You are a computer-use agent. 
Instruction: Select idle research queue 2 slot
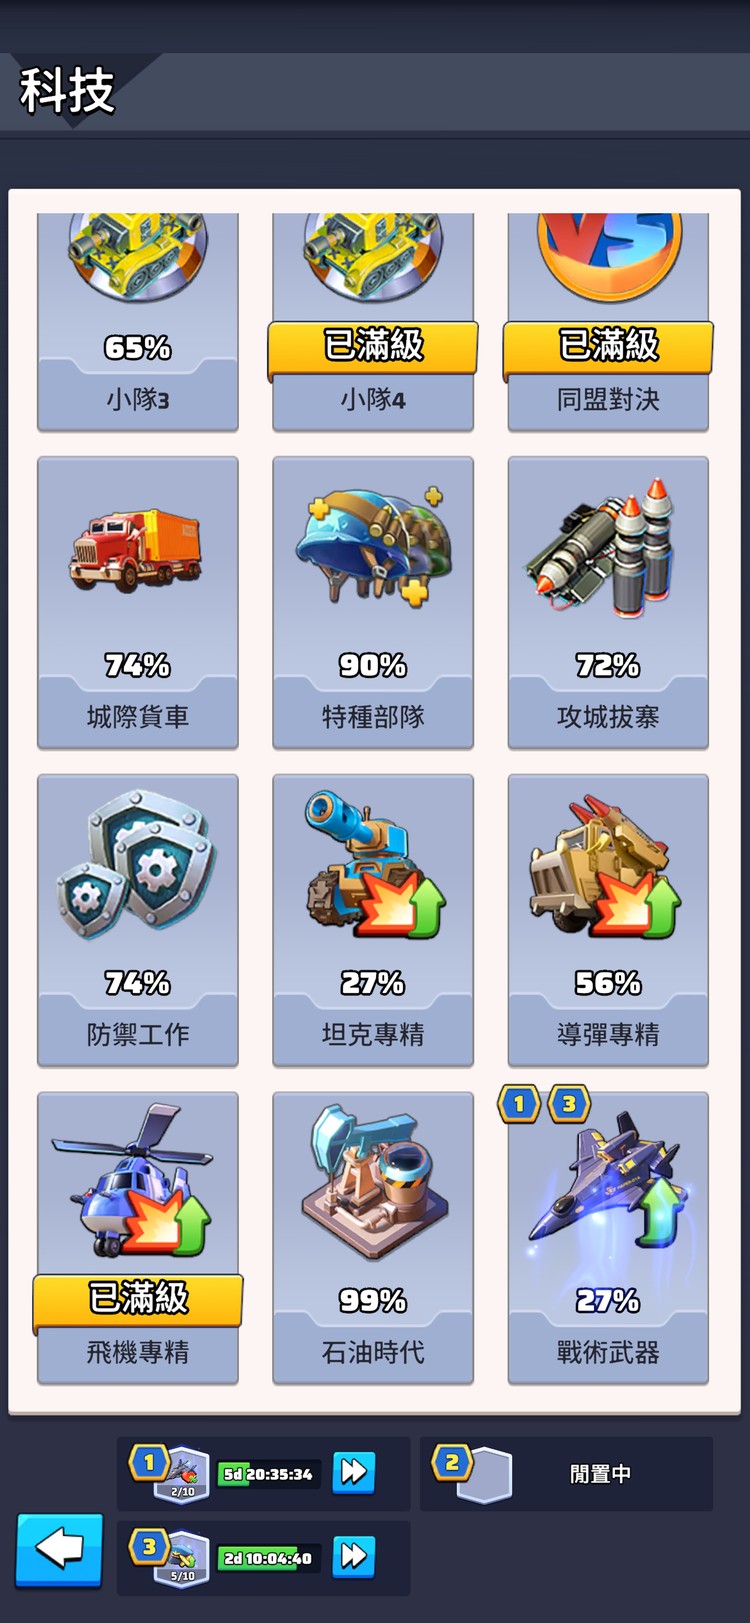tap(567, 1474)
